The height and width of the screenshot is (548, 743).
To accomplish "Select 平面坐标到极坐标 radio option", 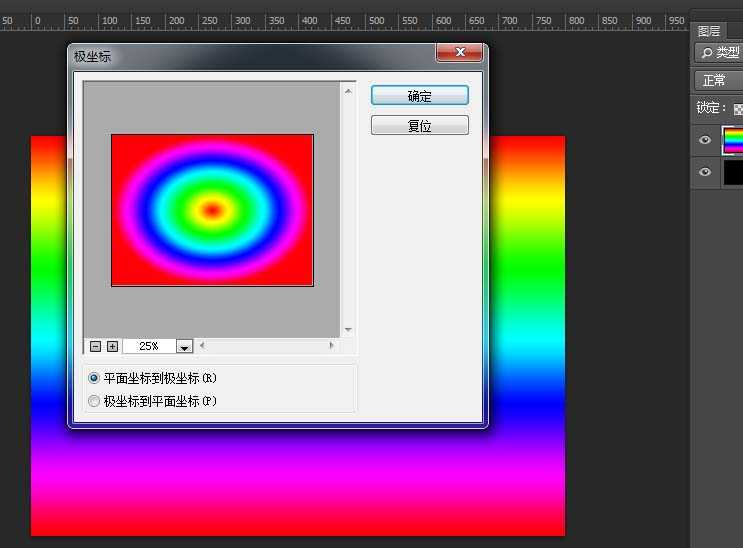I will [x=95, y=379].
